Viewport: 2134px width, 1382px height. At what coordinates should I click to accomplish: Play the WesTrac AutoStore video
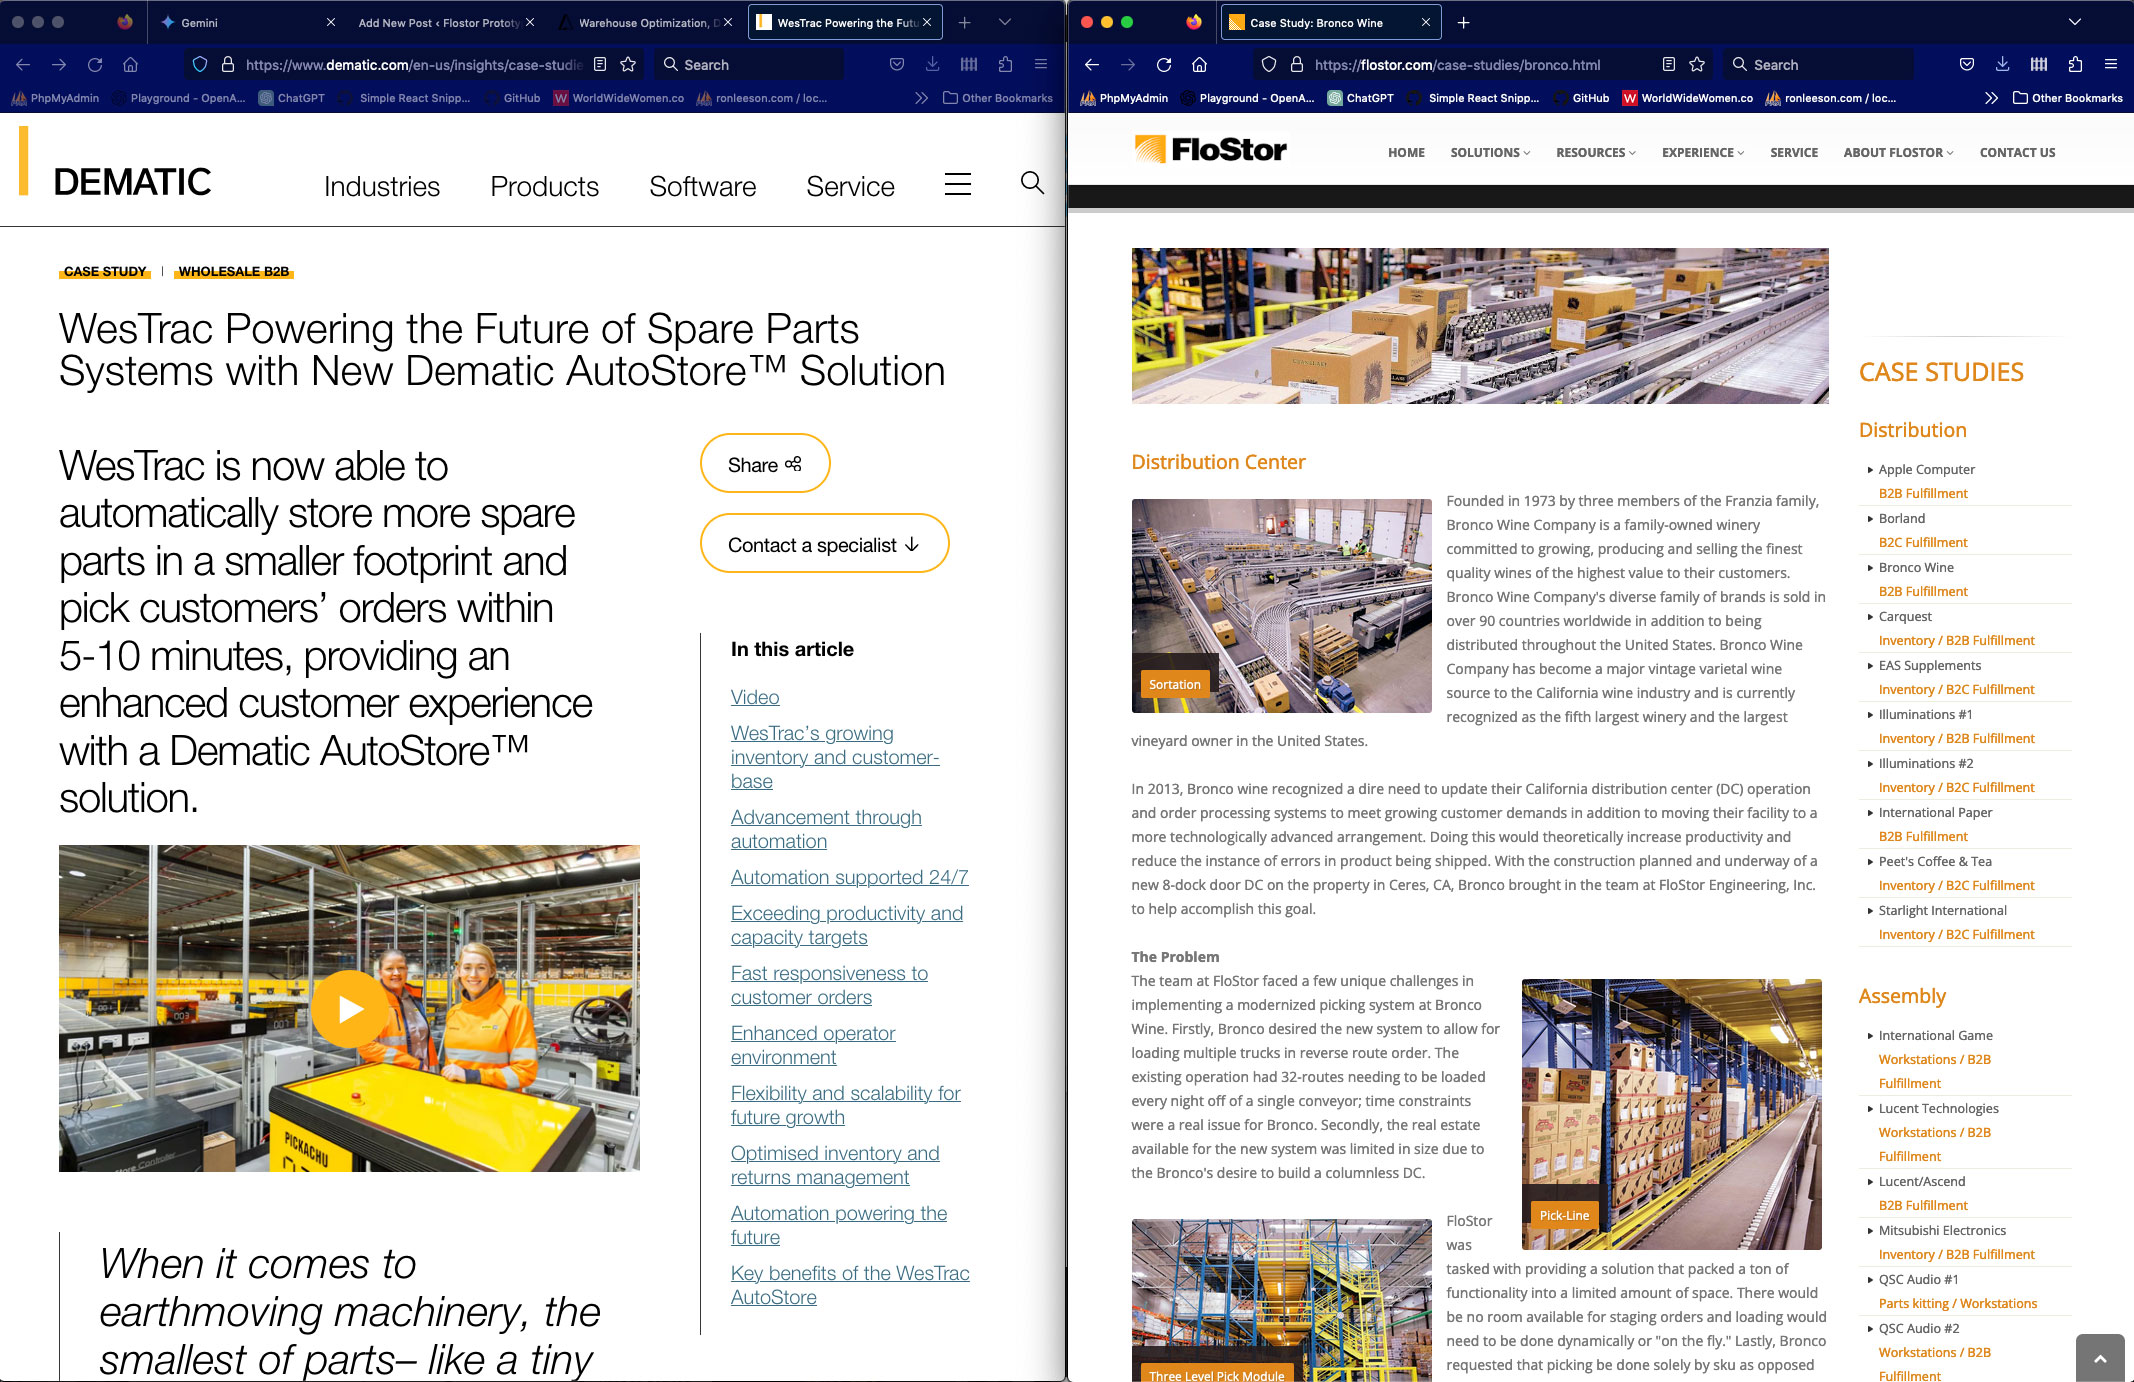[x=349, y=1008]
